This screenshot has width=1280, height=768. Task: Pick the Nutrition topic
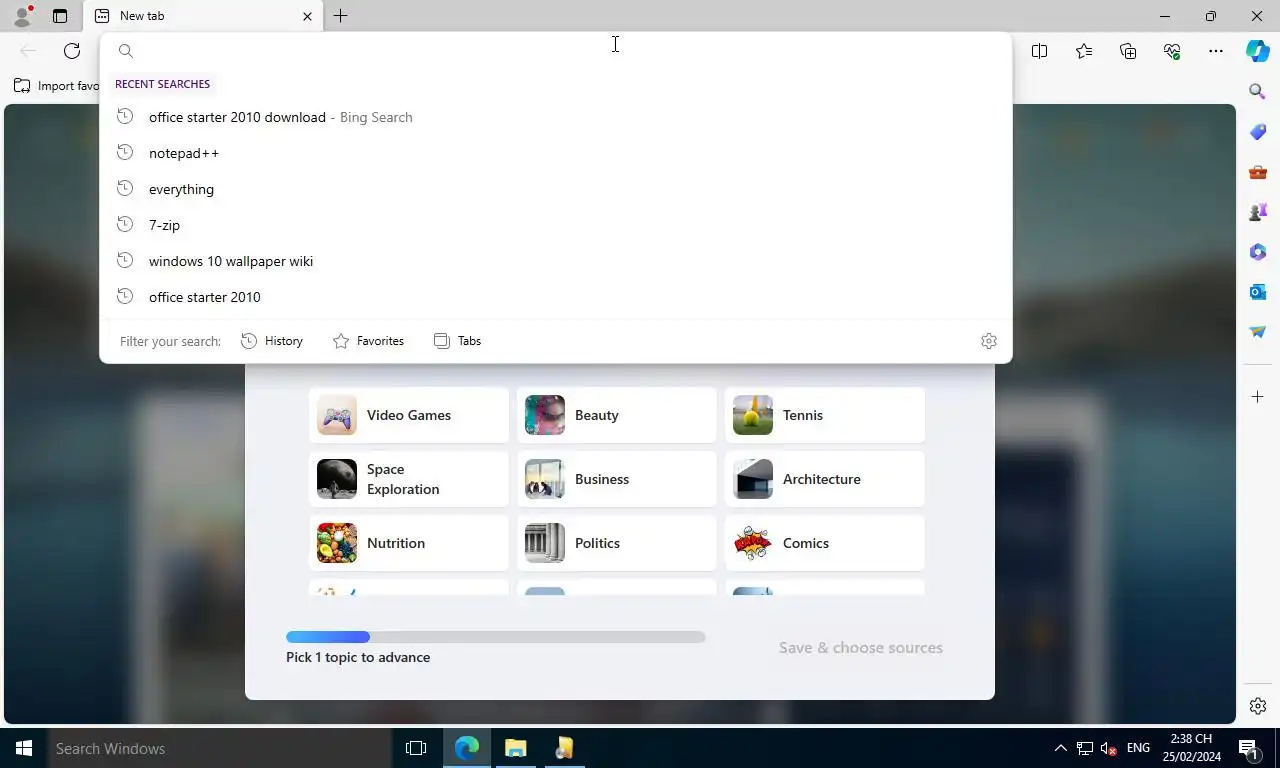tap(409, 543)
